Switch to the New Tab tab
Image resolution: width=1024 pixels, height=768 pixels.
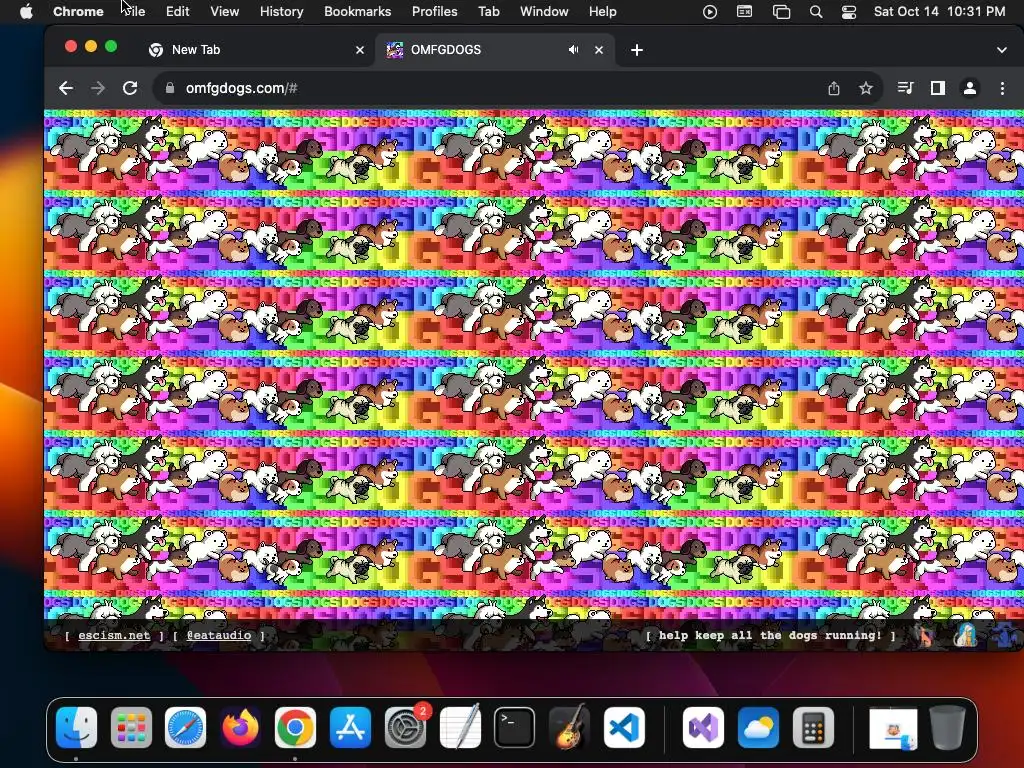click(x=255, y=50)
